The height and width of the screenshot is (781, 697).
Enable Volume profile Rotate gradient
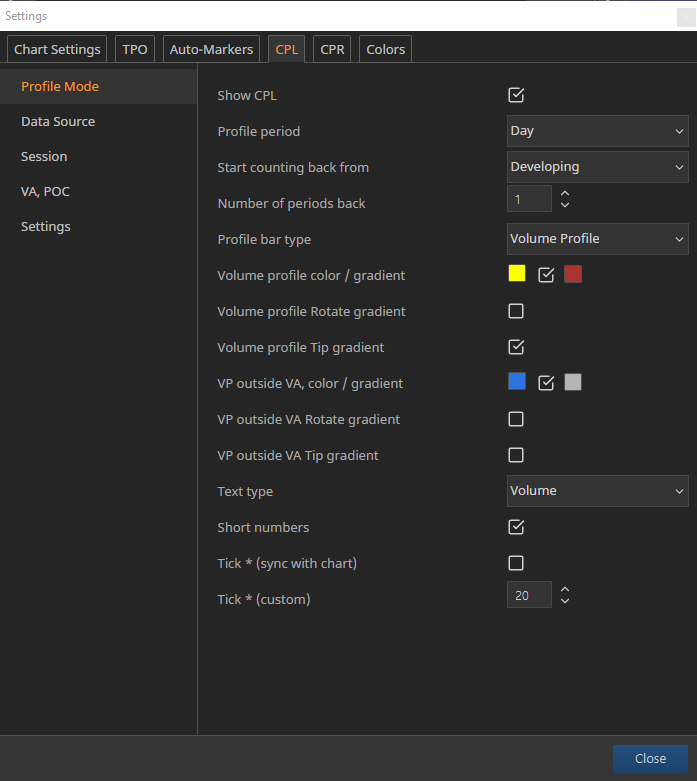516,311
